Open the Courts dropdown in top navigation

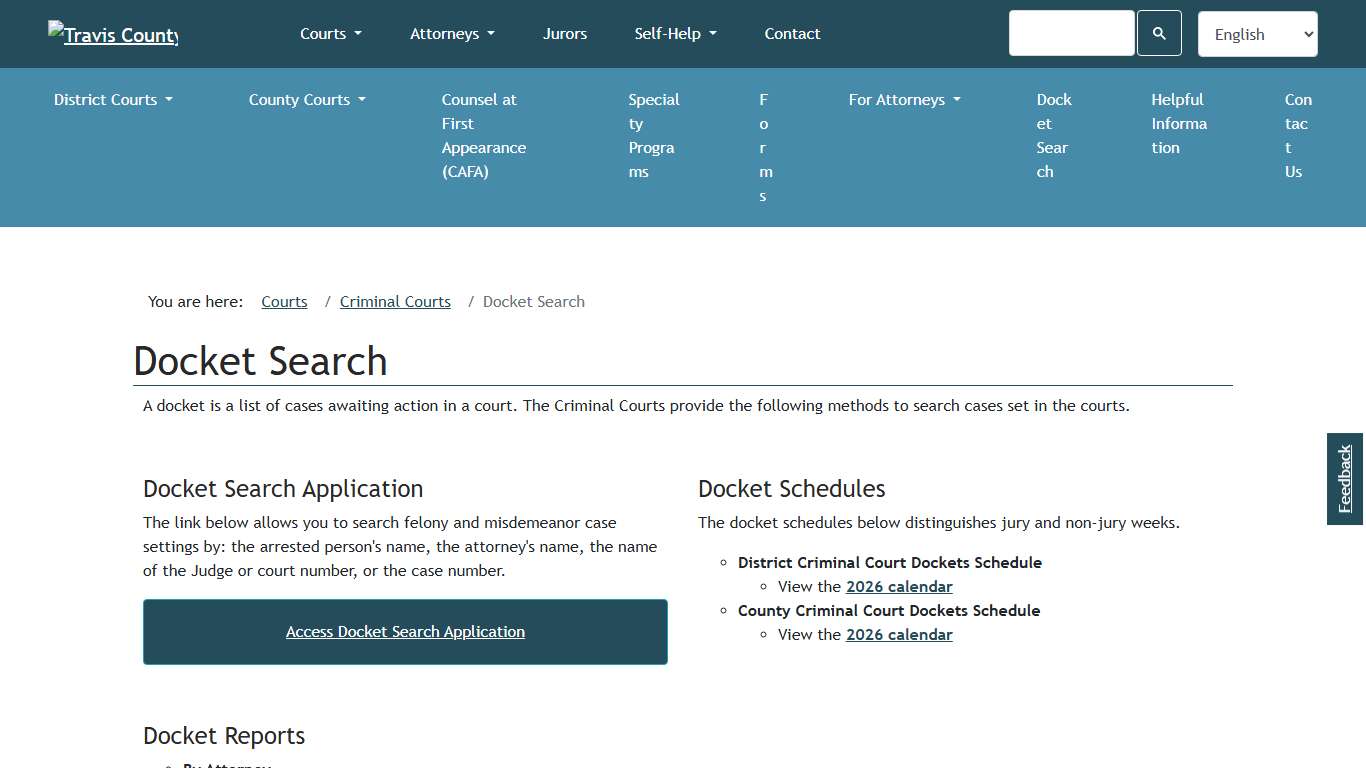(x=330, y=33)
